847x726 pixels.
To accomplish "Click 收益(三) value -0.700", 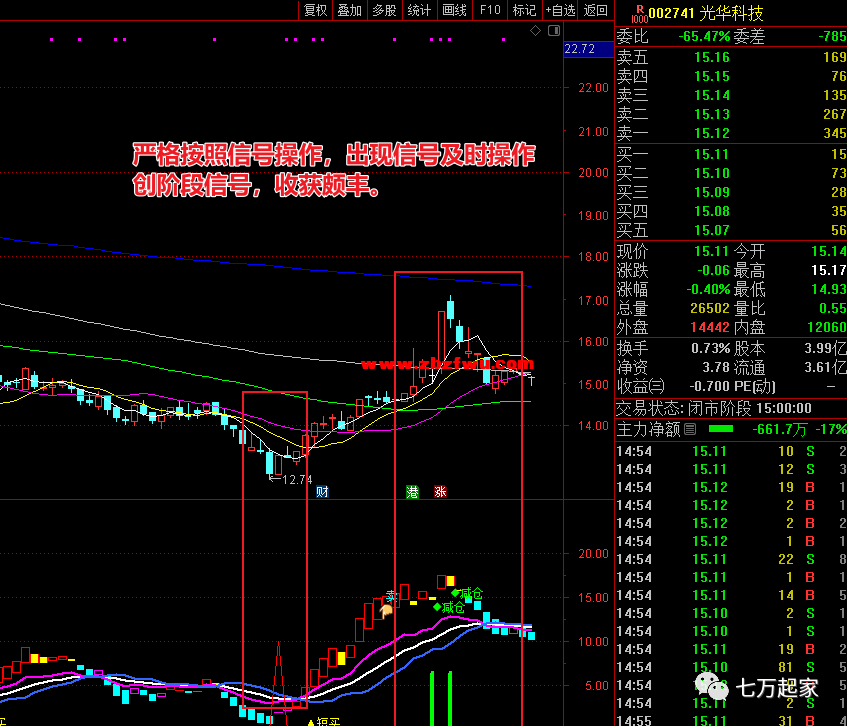I will click(x=709, y=387).
